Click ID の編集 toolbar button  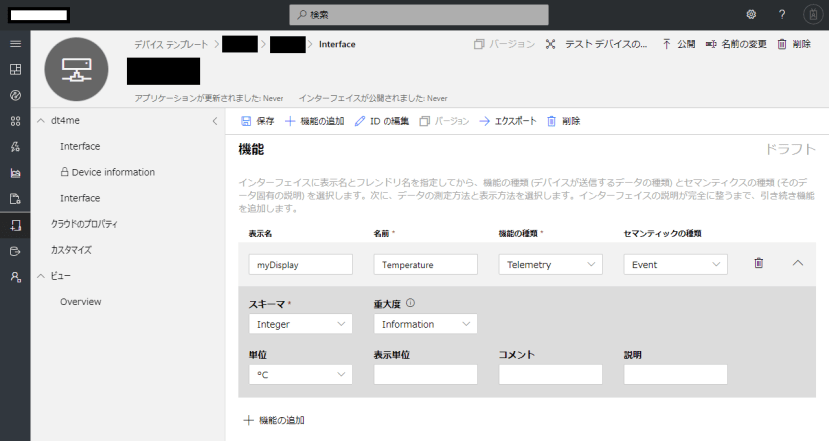click(x=382, y=121)
